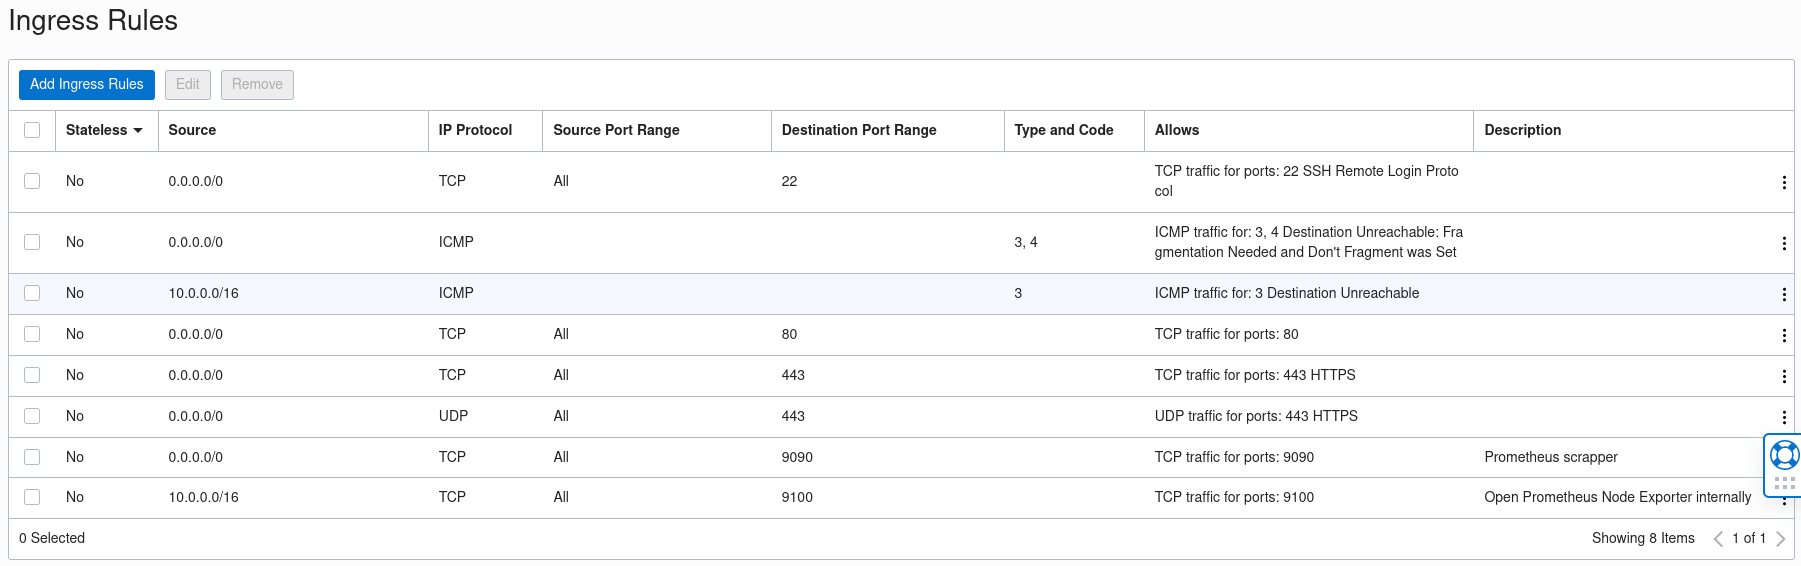Image resolution: width=1801 pixels, height=566 pixels.
Task: Click the lifebuoy help icon
Action: click(1784, 455)
